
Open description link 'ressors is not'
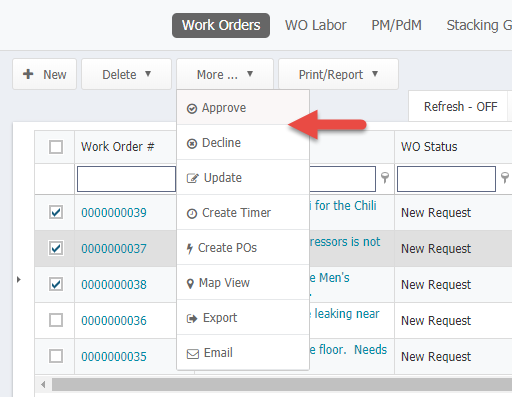pyautogui.click(x=345, y=242)
